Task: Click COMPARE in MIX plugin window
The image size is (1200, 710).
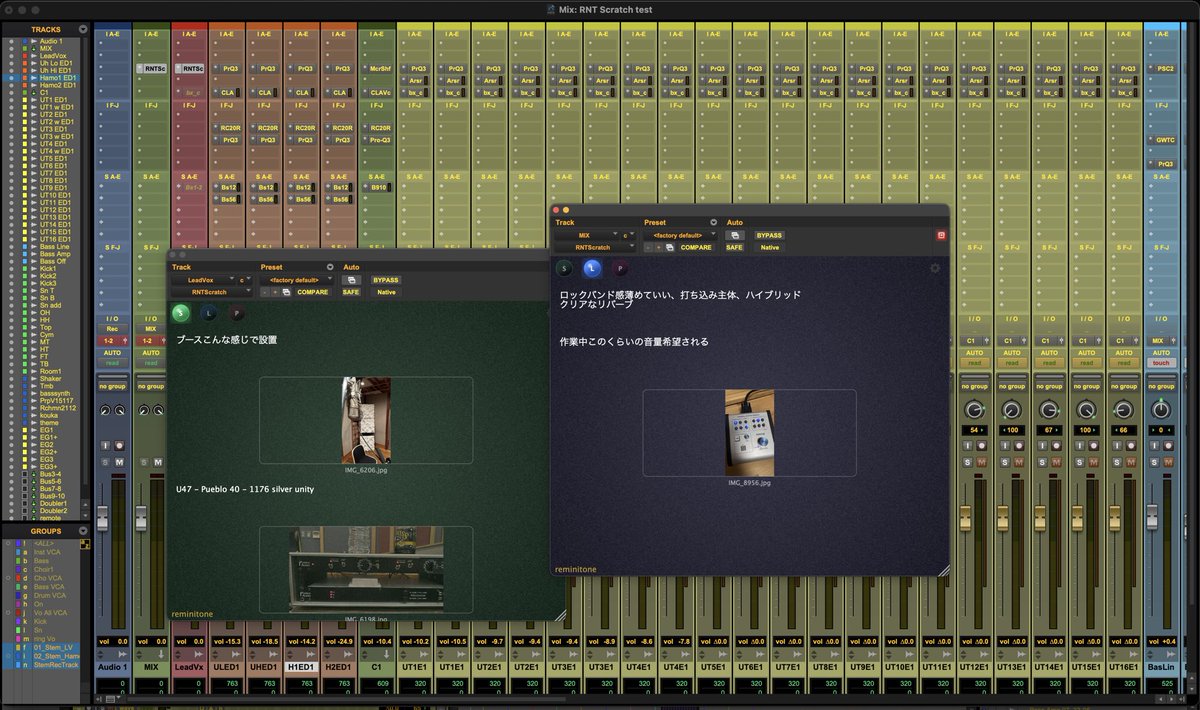Action: point(696,247)
